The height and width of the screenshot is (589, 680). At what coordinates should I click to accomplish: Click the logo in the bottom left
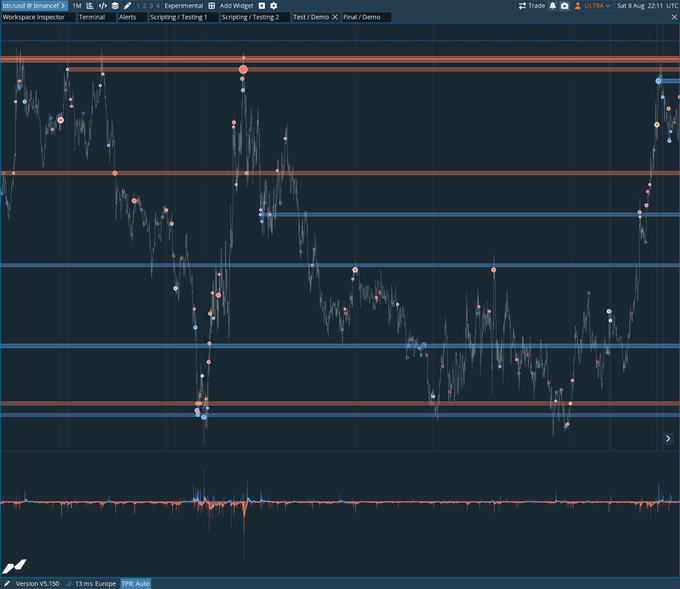(14, 566)
